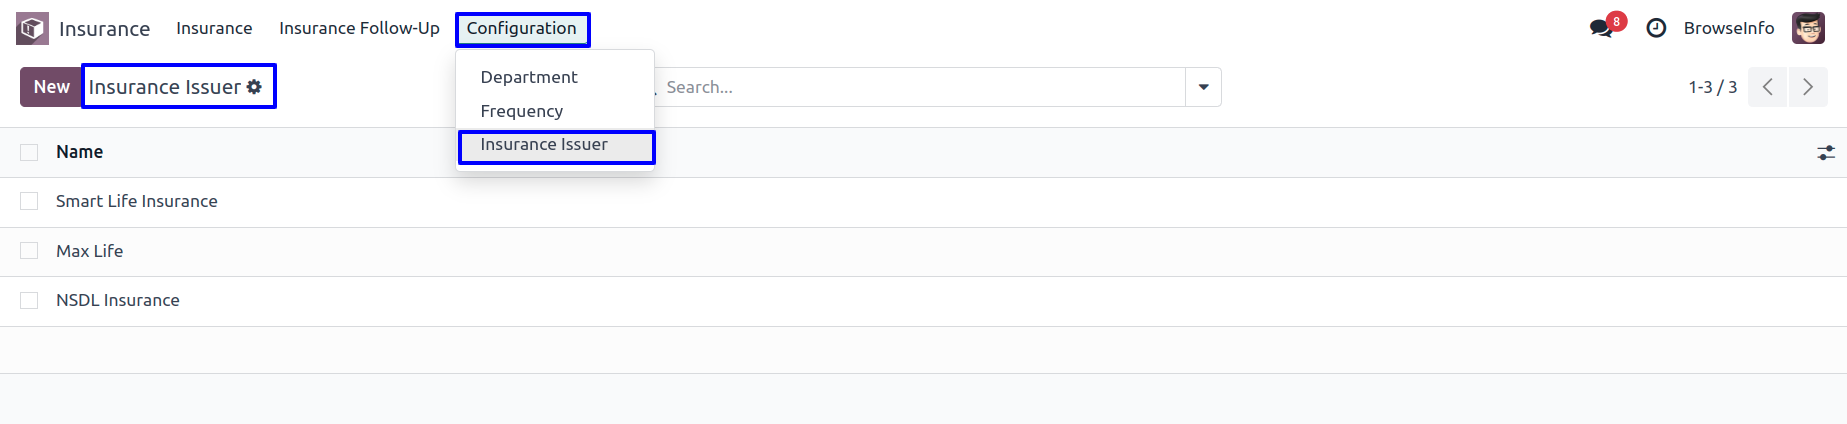The width and height of the screenshot is (1847, 424).
Task: Open the activities clock icon
Action: (1656, 28)
